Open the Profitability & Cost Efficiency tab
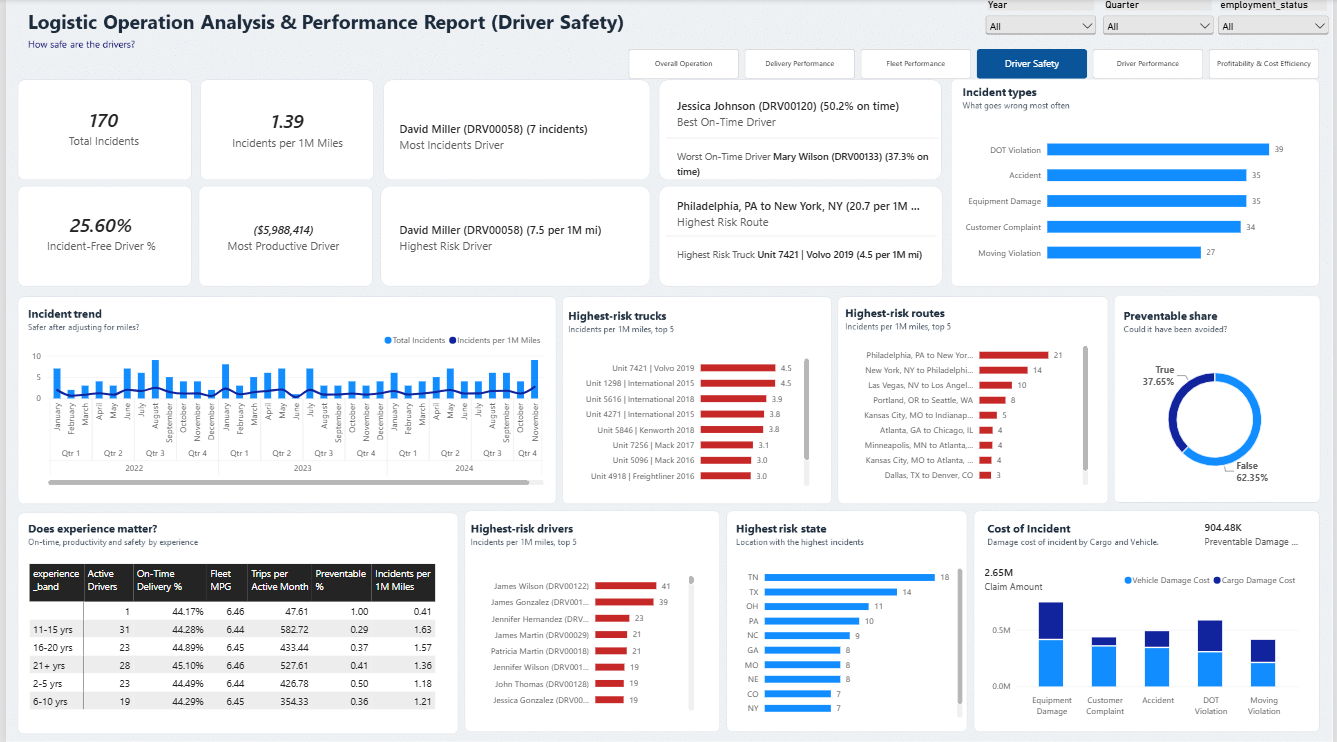The height and width of the screenshot is (742, 1337). tap(1264, 64)
